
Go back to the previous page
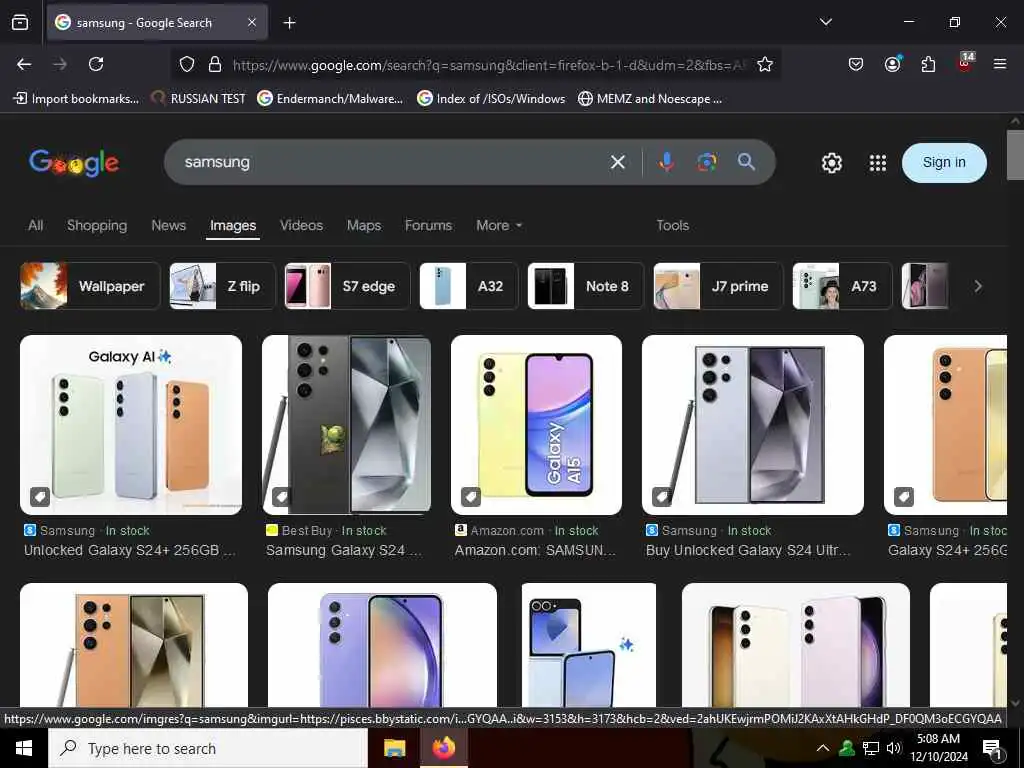click(24, 64)
